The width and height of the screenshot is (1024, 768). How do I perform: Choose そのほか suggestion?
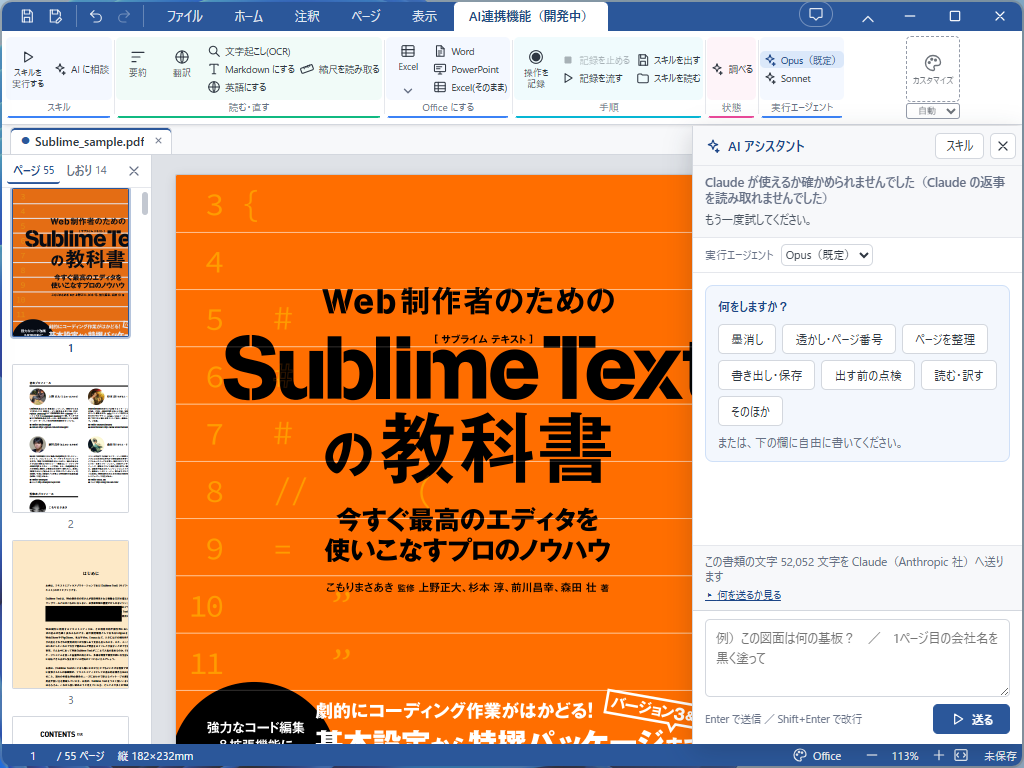[x=750, y=411]
